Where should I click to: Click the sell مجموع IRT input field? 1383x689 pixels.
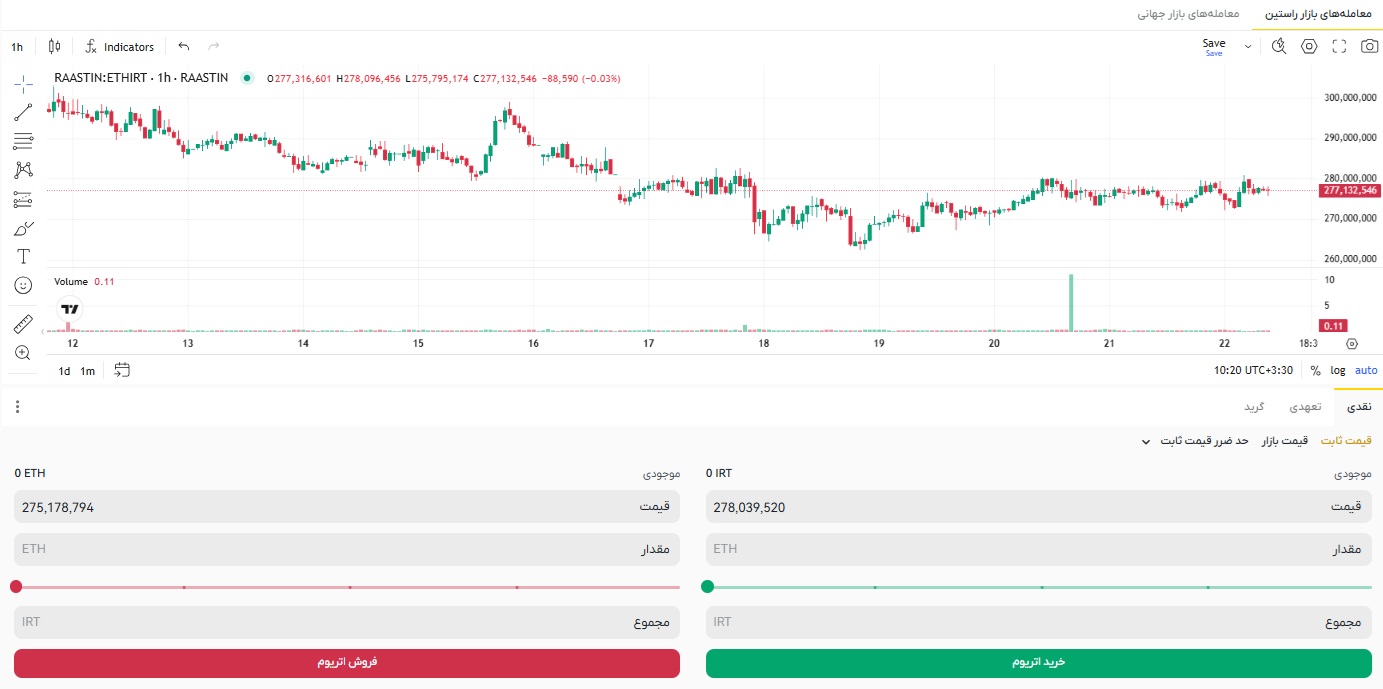coord(347,622)
